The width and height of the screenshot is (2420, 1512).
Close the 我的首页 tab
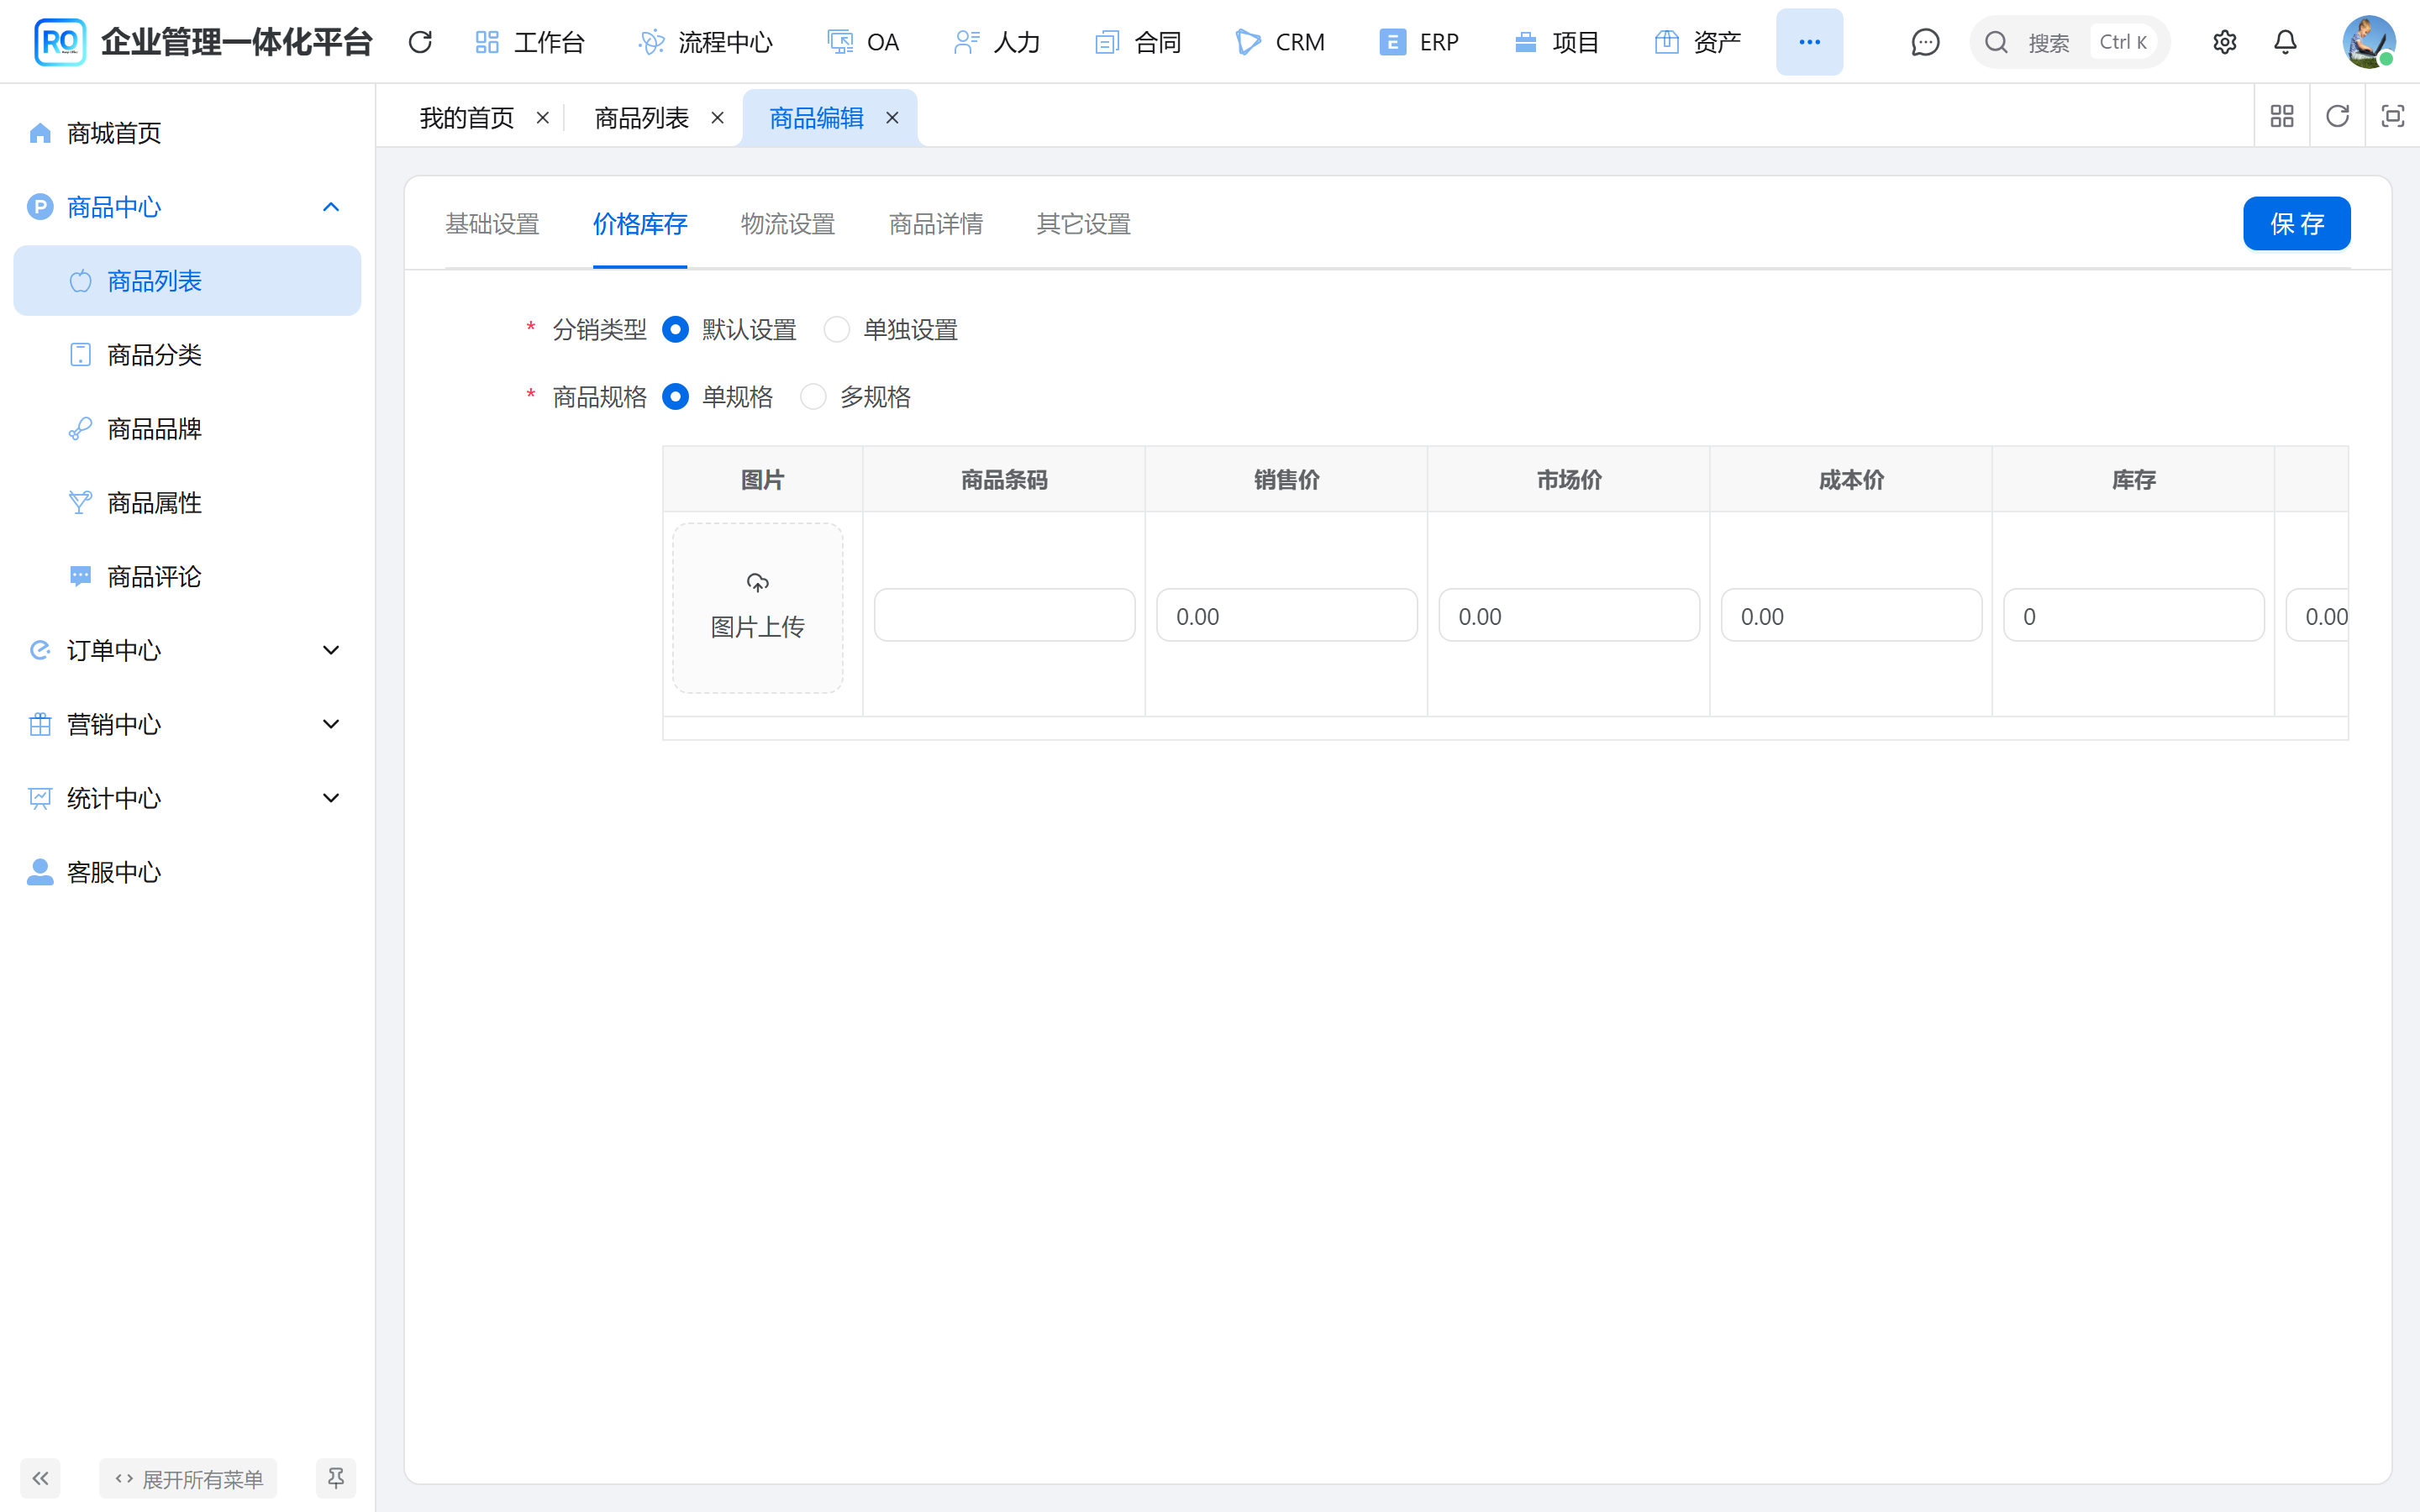pyautogui.click(x=543, y=118)
